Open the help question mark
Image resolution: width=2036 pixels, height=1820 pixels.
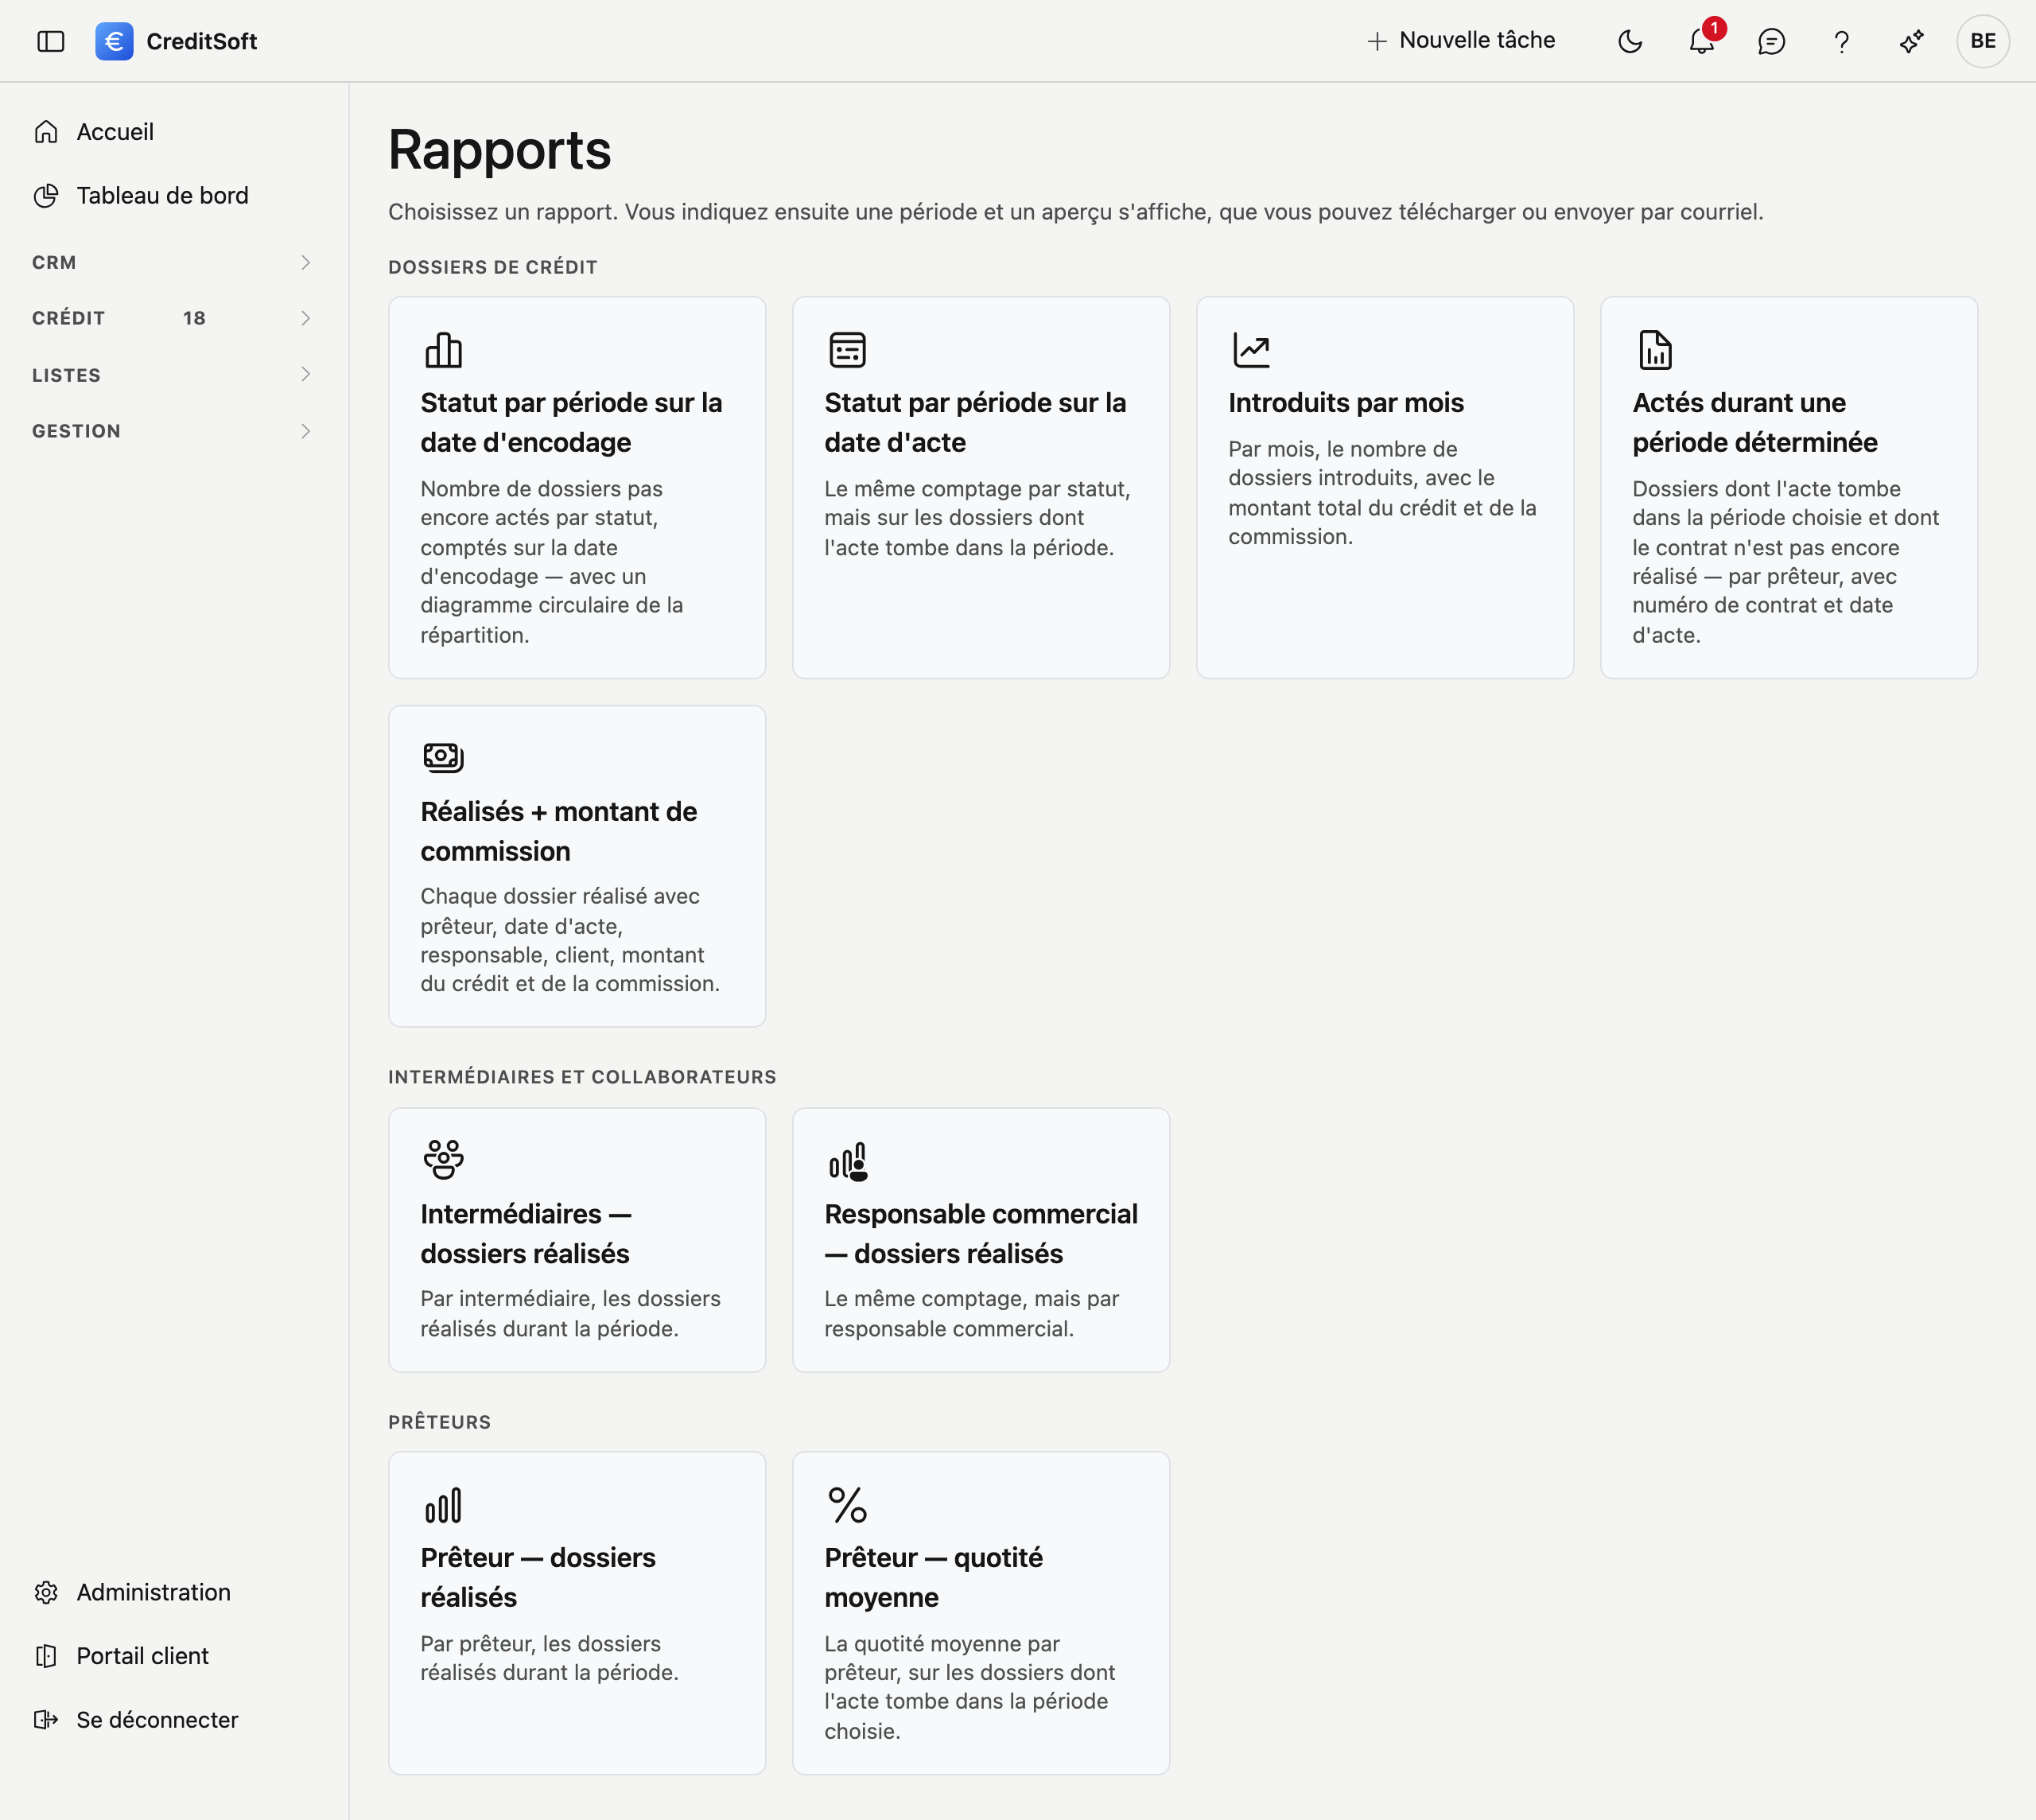coord(1841,41)
